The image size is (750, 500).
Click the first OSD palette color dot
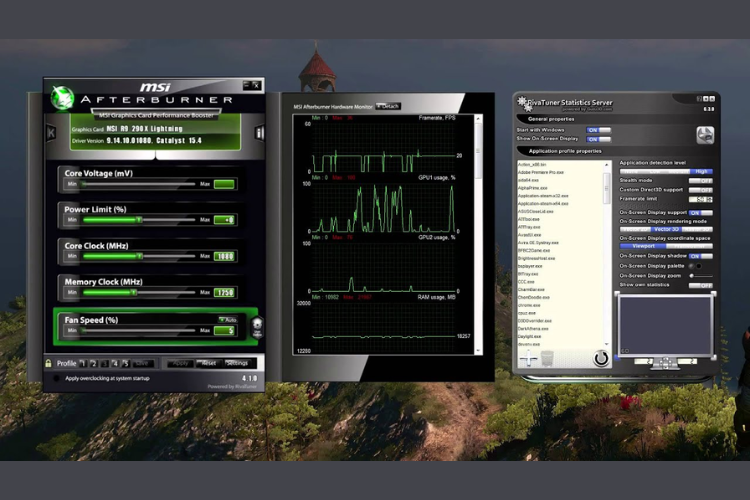coord(691,266)
